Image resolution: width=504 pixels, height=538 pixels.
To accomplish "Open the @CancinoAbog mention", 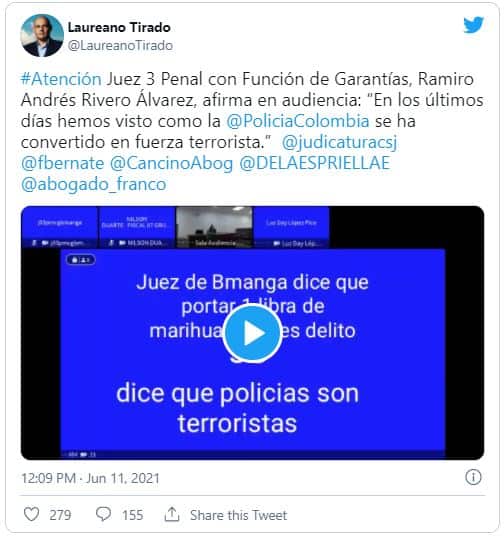I will 172,163.
